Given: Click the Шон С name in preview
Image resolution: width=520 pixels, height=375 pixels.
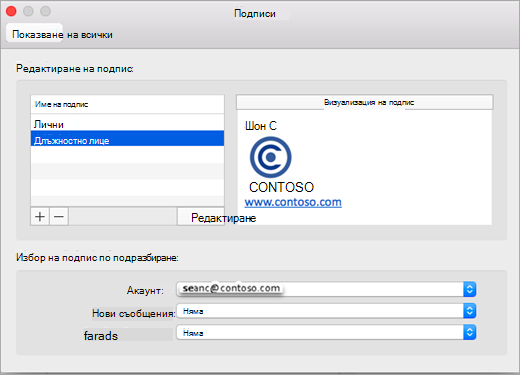Looking at the screenshot, I should click(x=261, y=126).
